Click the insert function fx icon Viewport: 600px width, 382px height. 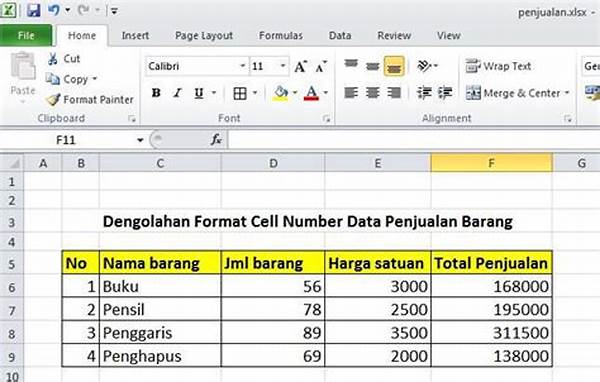(216, 140)
